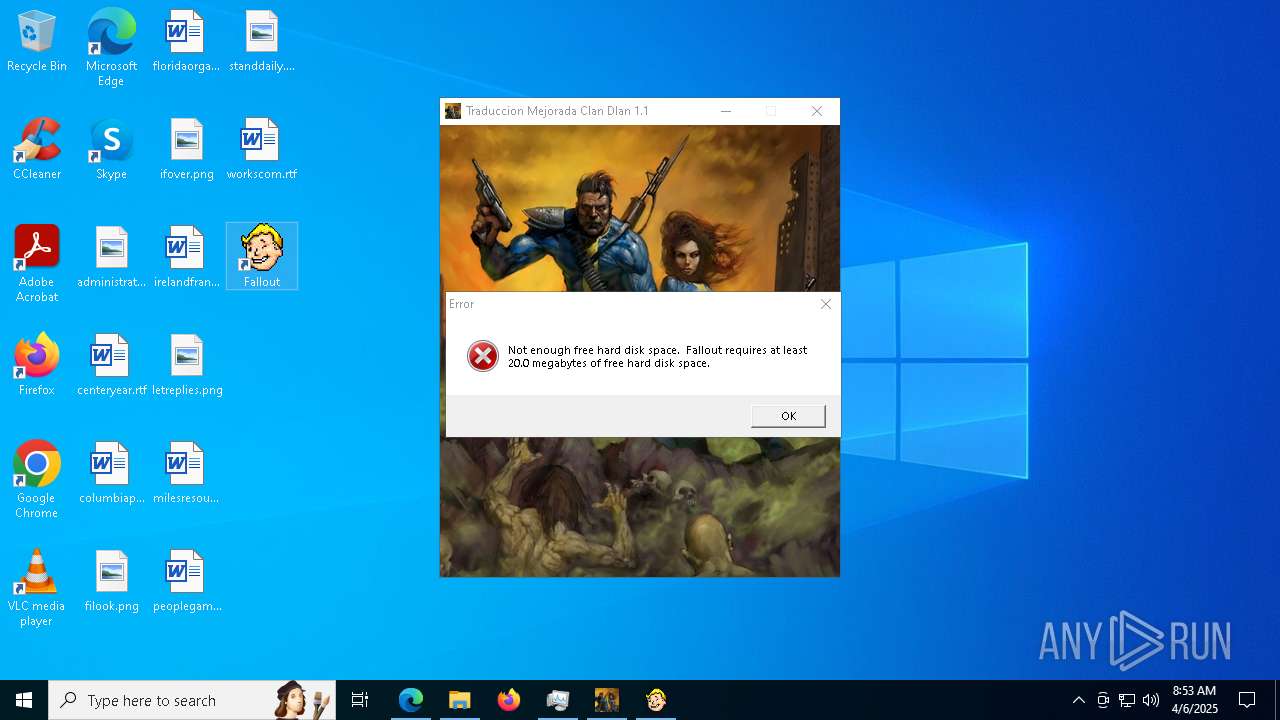Click the "Not enough free hard disk space" message

tap(657, 357)
